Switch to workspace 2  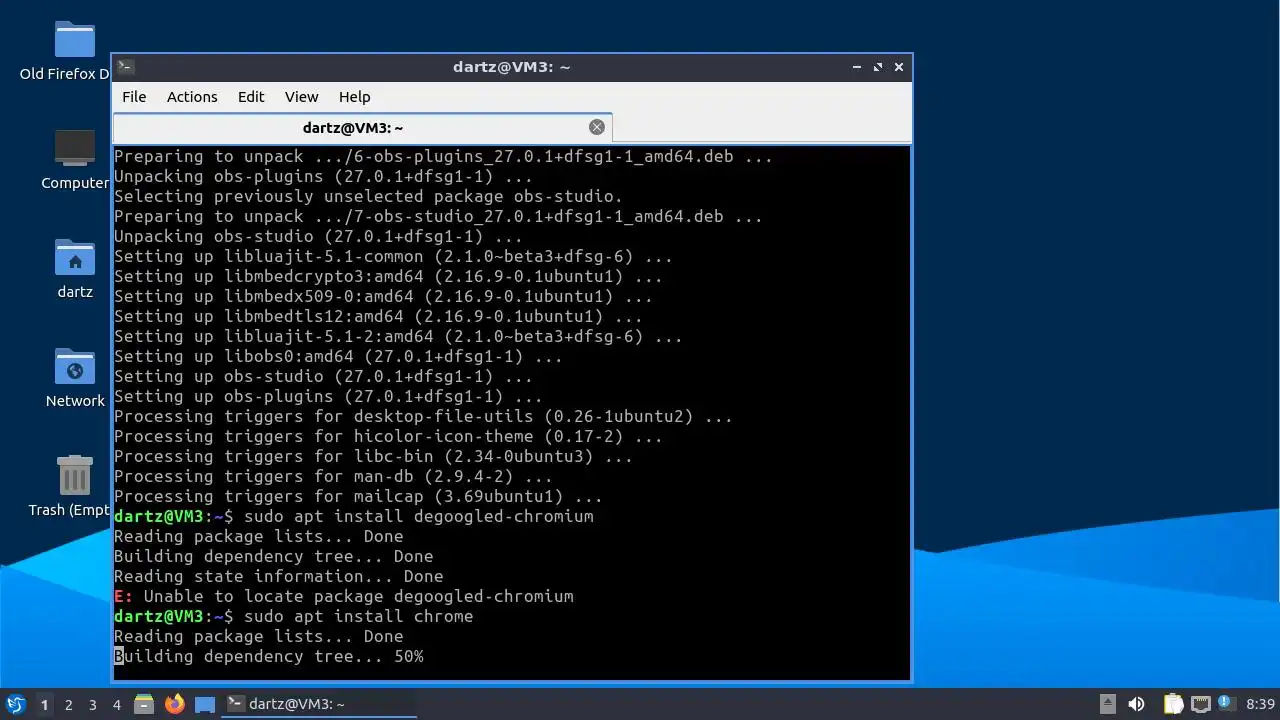(x=69, y=704)
